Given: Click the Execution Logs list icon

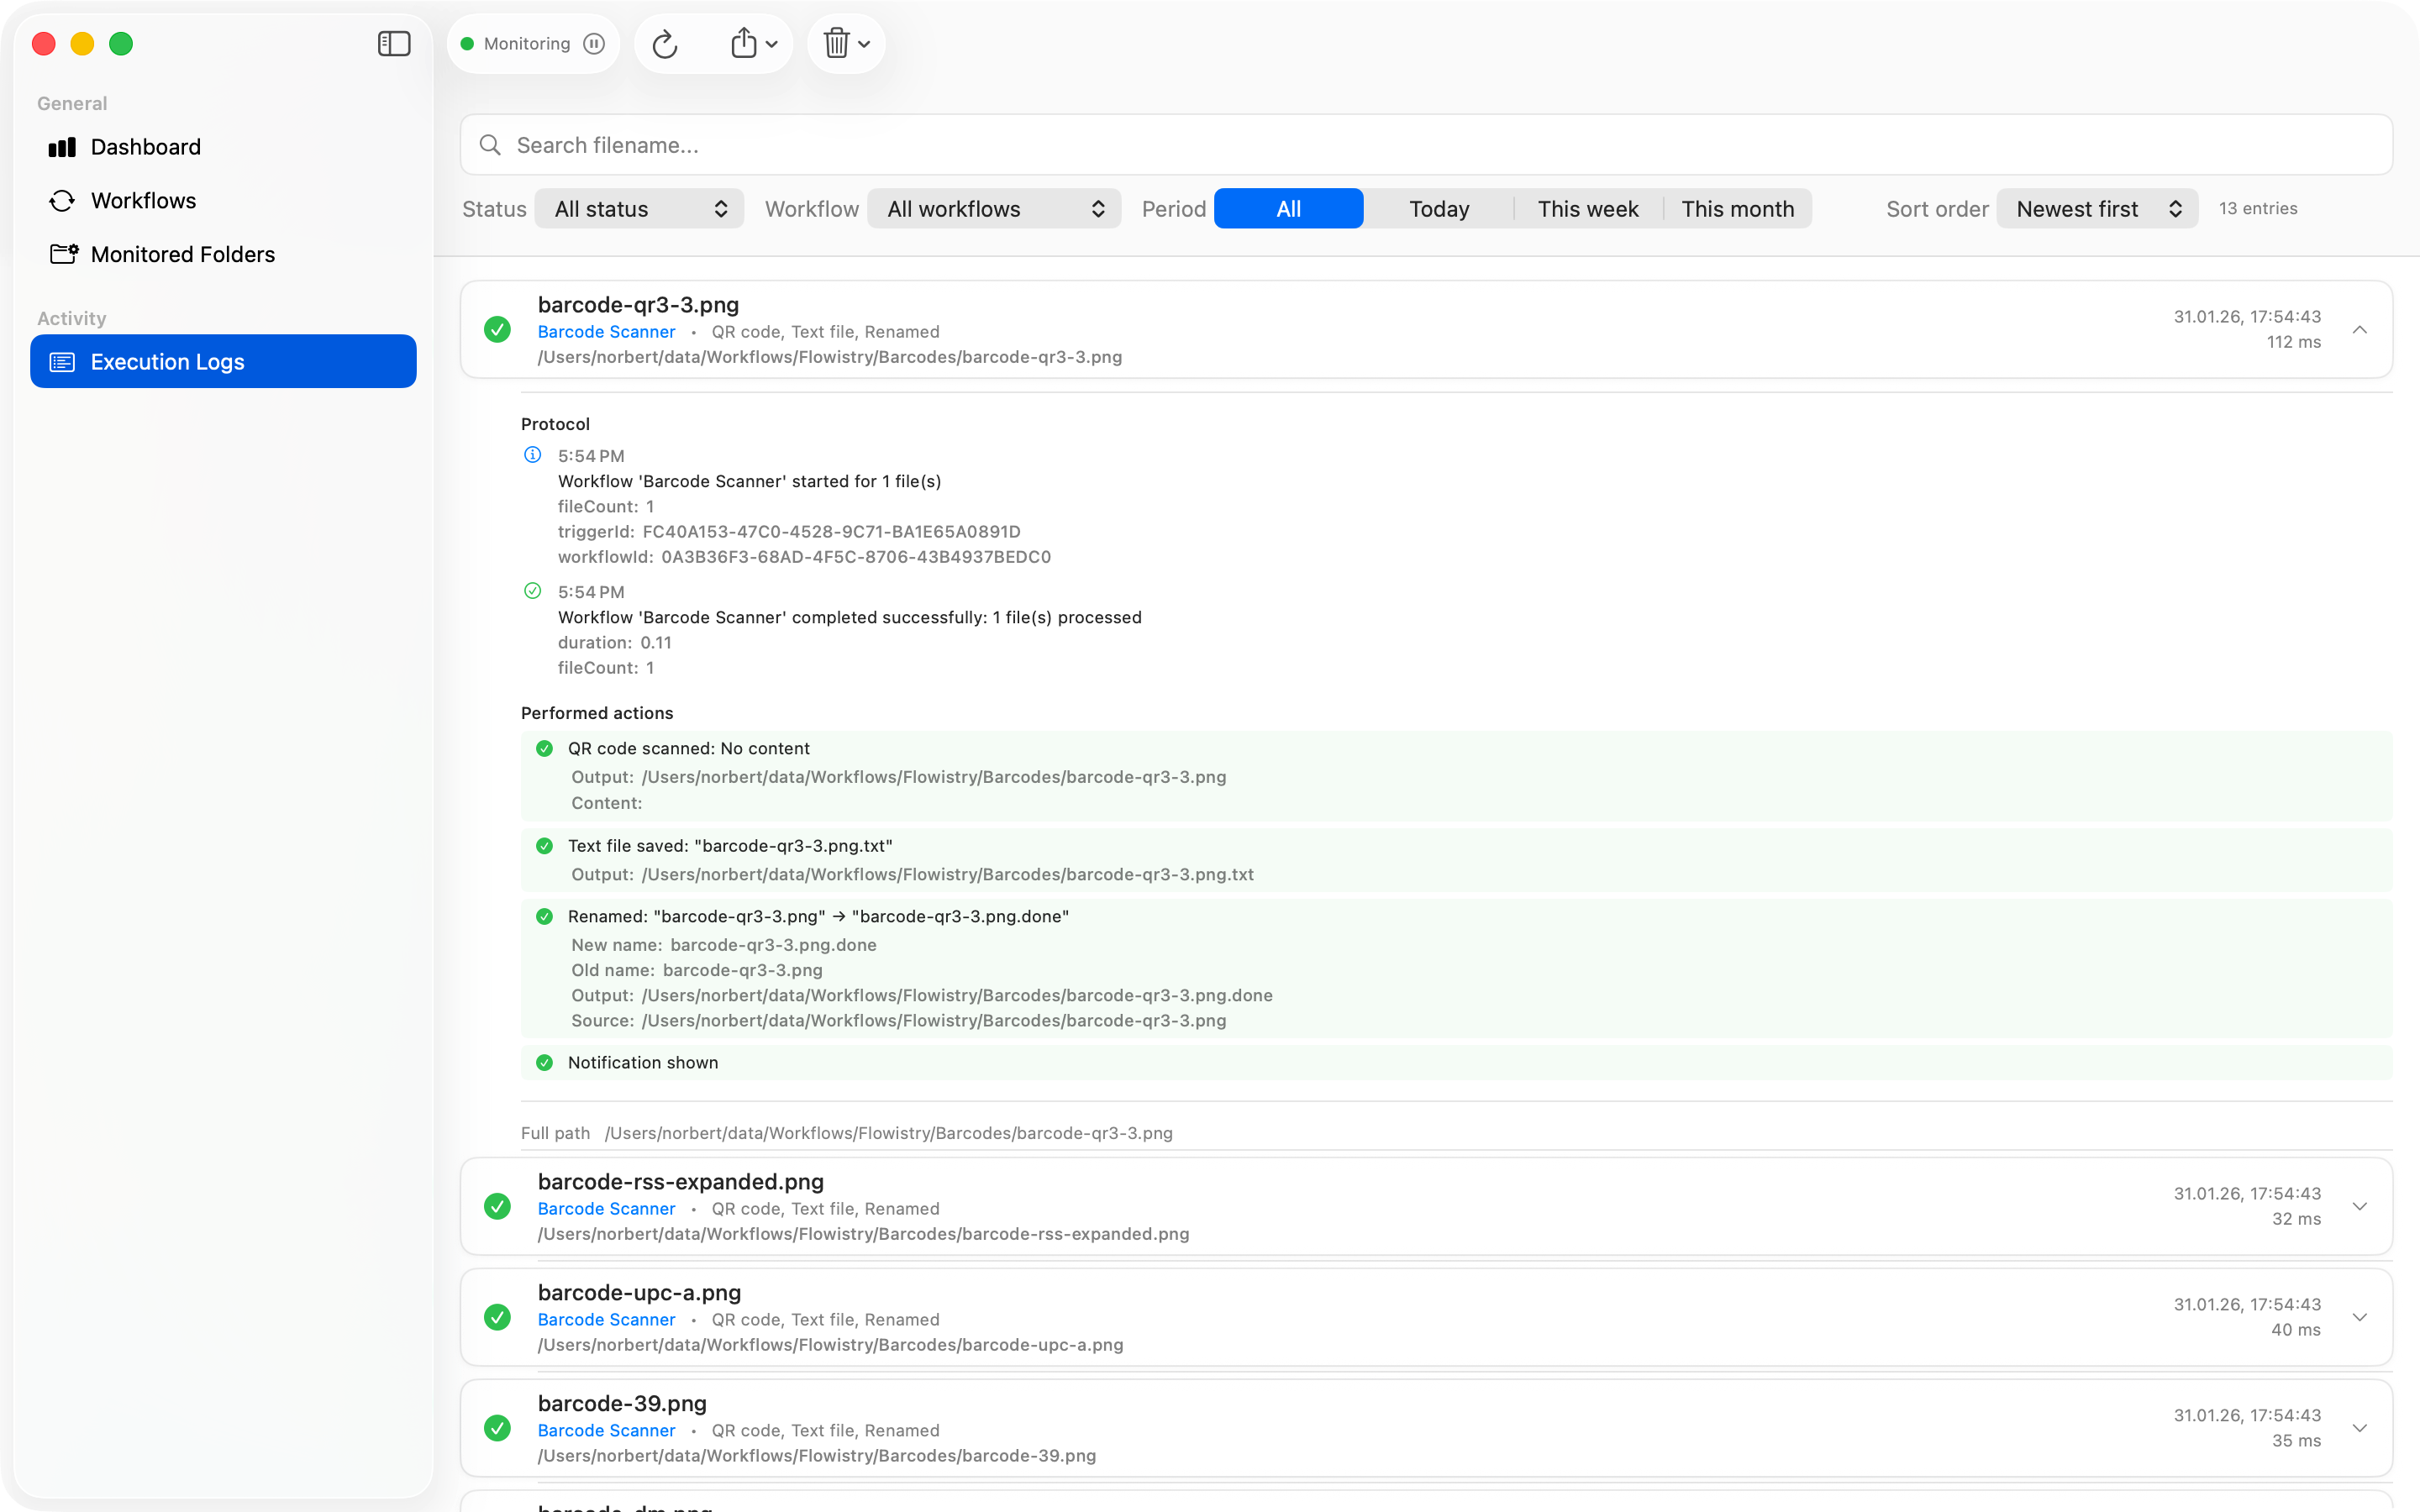Looking at the screenshot, I should [x=62, y=362].
